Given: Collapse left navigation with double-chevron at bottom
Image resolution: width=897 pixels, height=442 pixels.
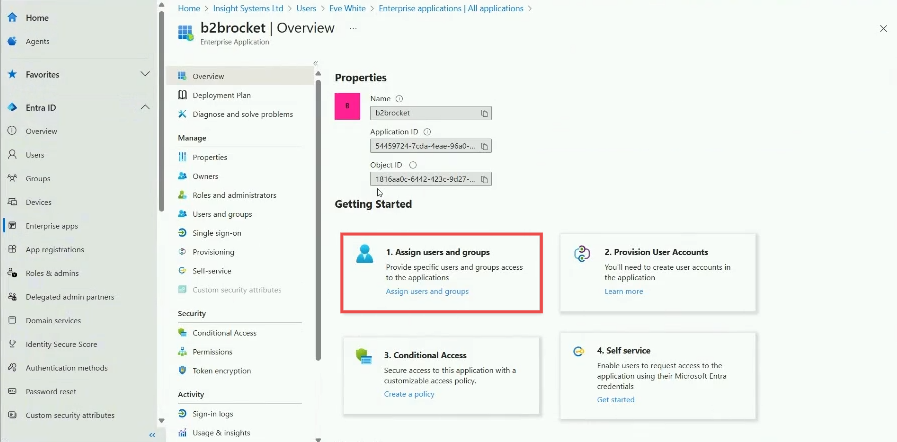Looking at the screenshot, I should tap(152, 434).
